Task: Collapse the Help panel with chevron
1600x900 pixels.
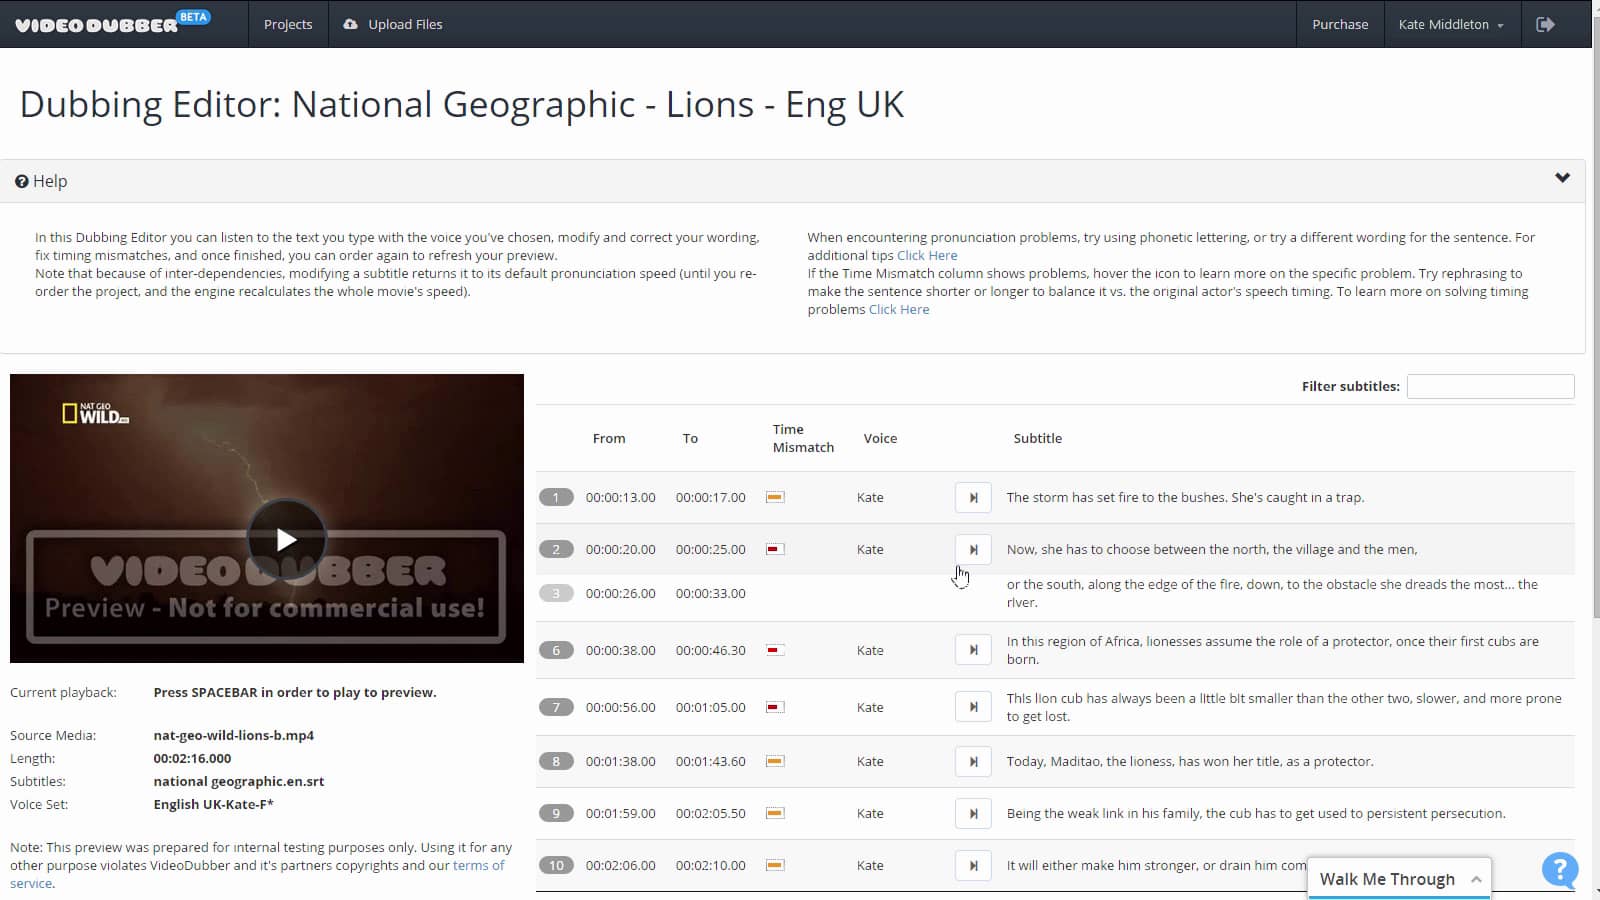Action: (x=1562, y=178)
